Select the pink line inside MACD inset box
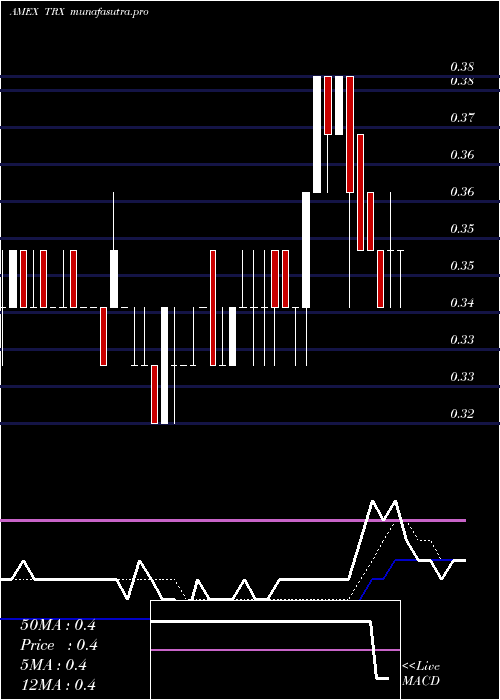The image size is (500, 700). (275, 650)
